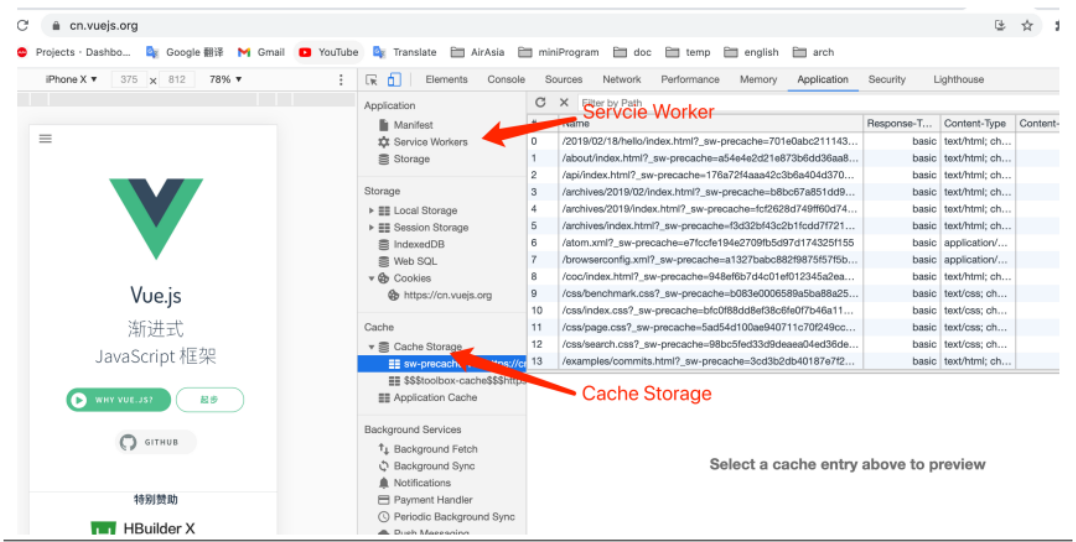The height and width of the screenshot is (542, 1076).
Task: Expand the Session Storage tree node
Action: 371,228
